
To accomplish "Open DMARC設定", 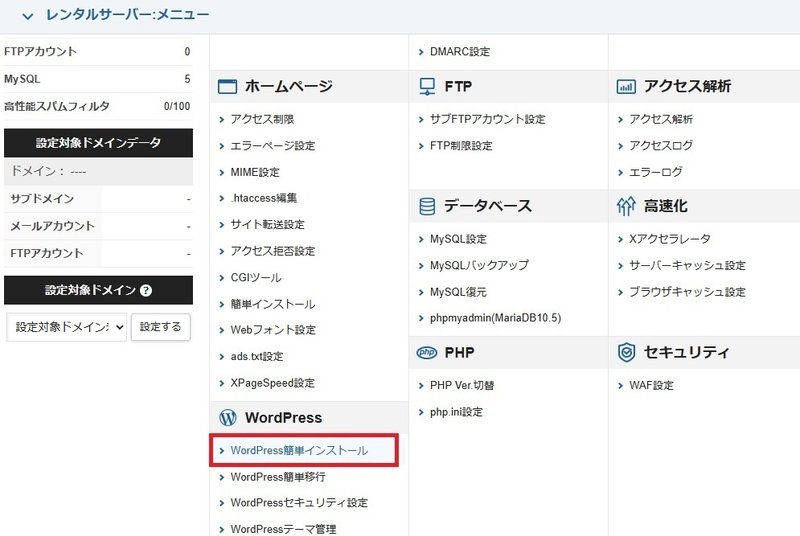I will [460, 52].
